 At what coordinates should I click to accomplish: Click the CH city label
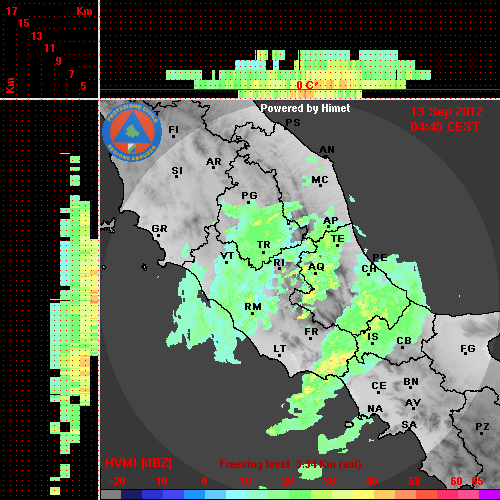tap(369, 268)
